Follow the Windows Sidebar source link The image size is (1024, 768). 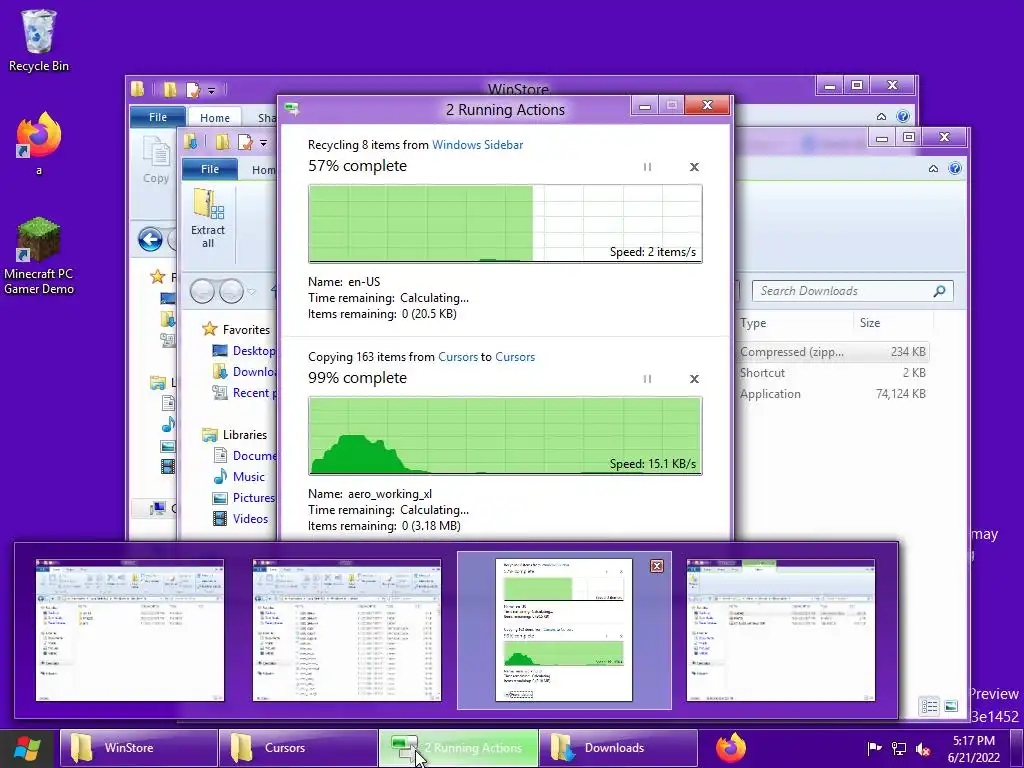477,145
